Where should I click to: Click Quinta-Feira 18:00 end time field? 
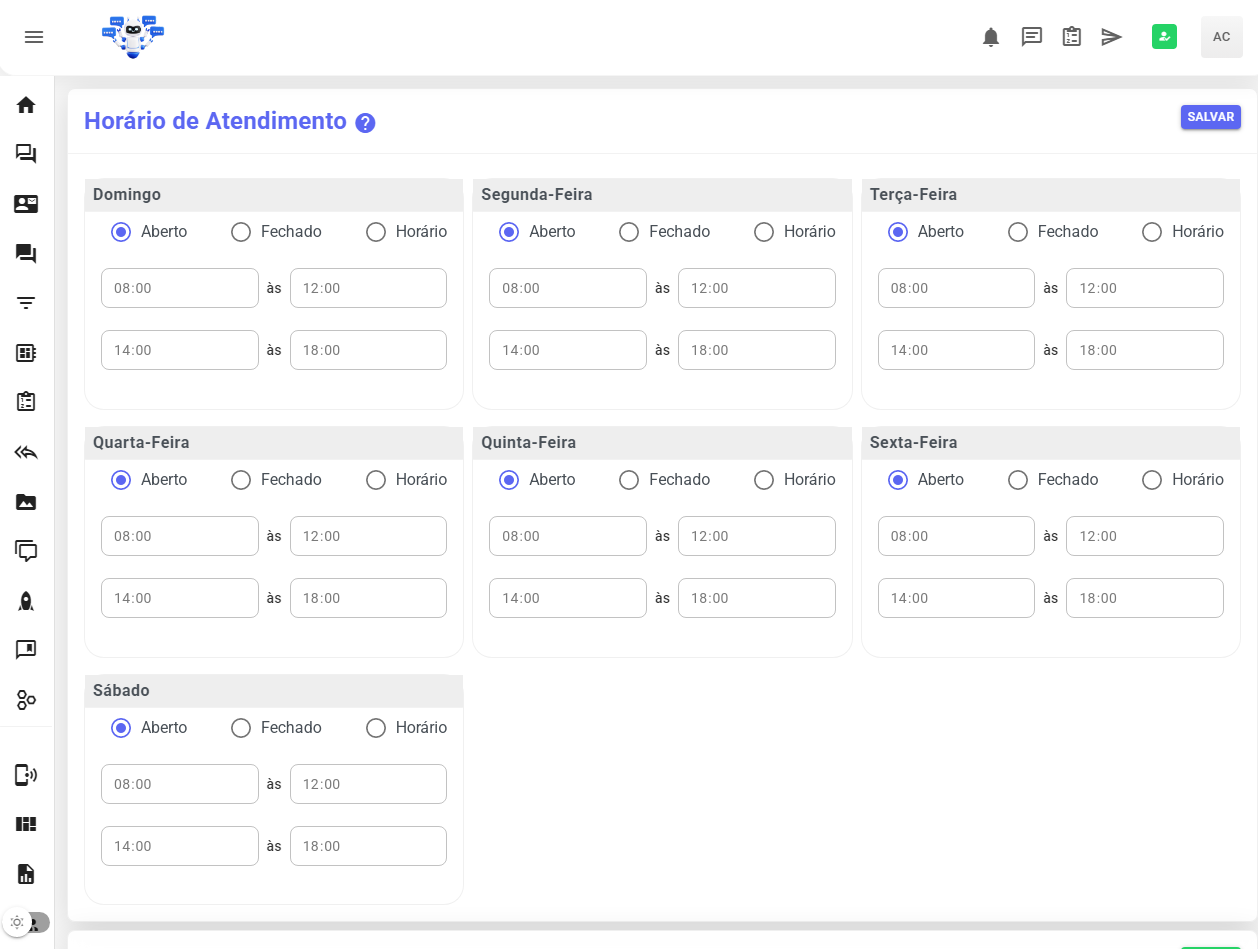(x=756, y=598)
